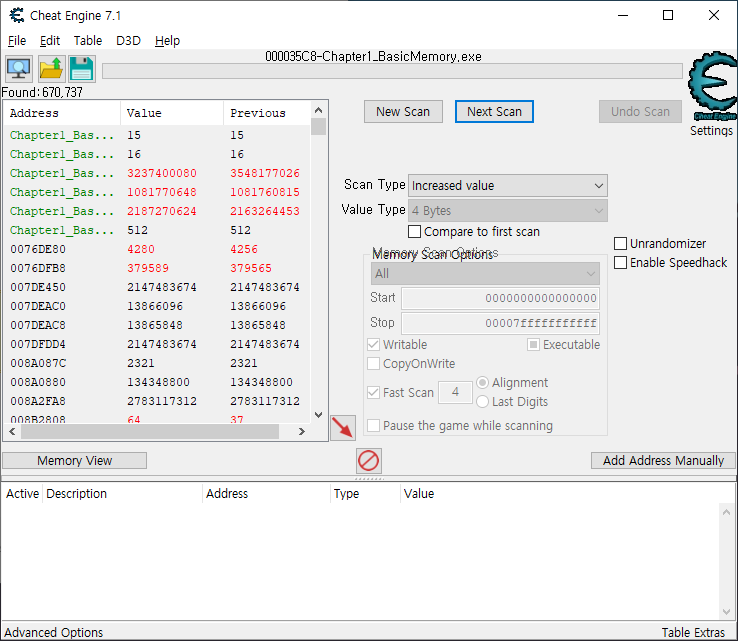The height and width of the screenshot is (641, 738).
Task: Click the Stop address input field
Action: tap(500, 323)
